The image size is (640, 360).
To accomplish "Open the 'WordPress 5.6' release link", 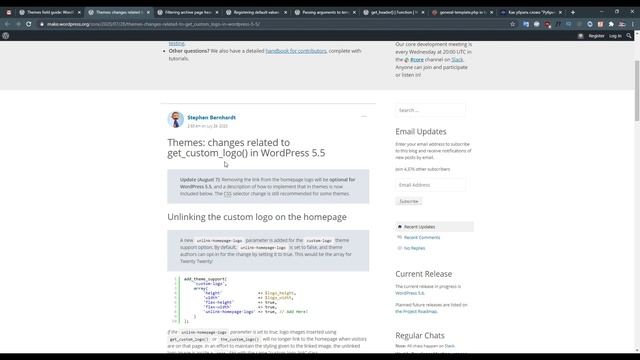I will tap(409, 293).
